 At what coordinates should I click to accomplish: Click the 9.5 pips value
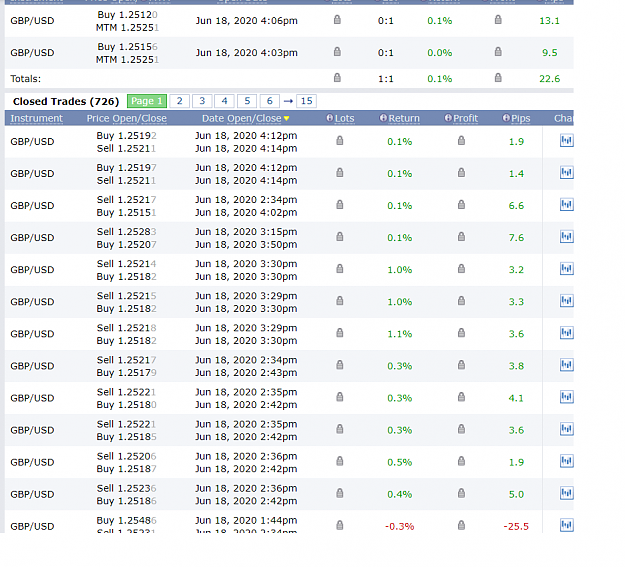tap(550, 53)
